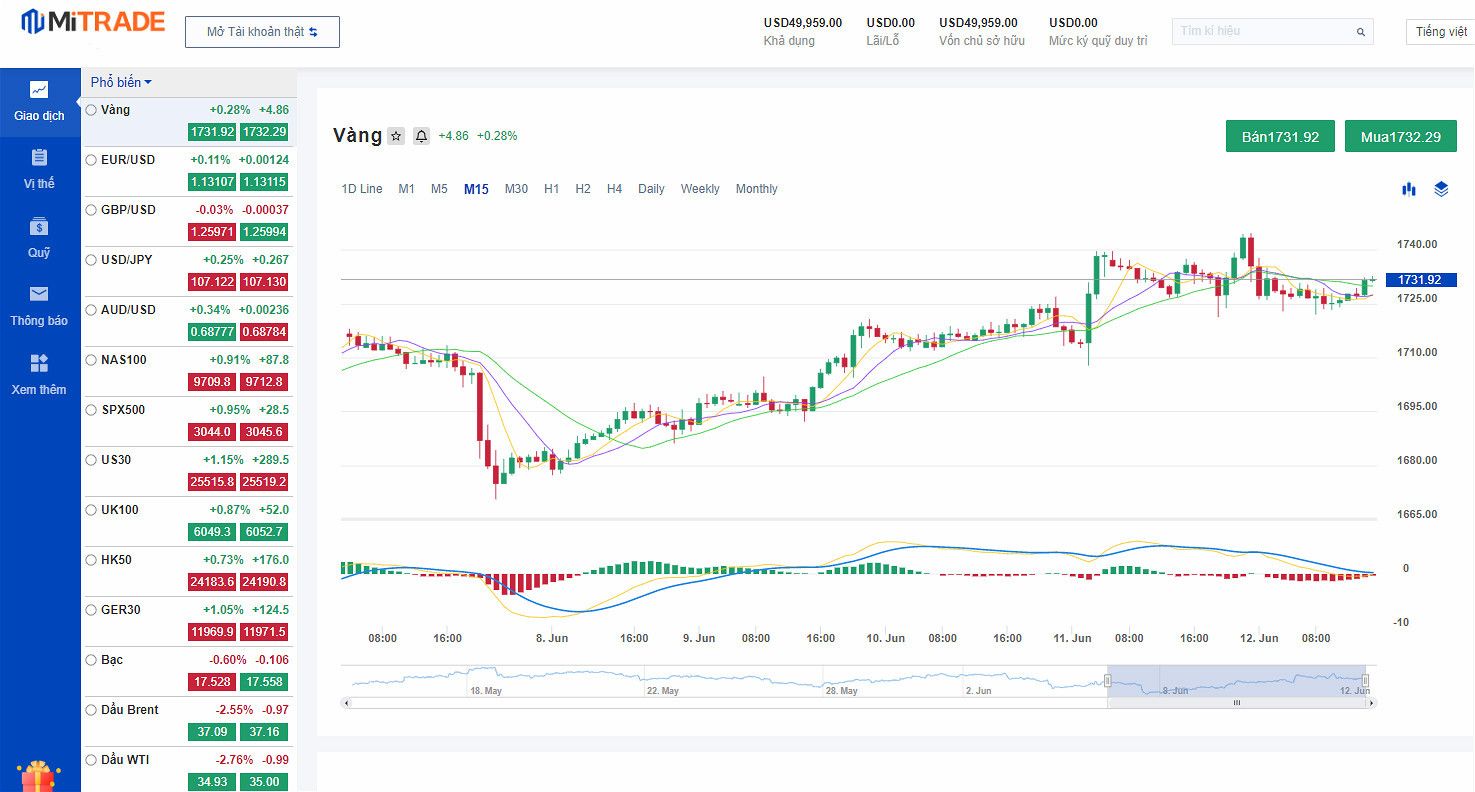Expand the Phổ biến category dropdown
This screenshot has height=792, width=1475.
pyautogui.click(x=121, y=82)
